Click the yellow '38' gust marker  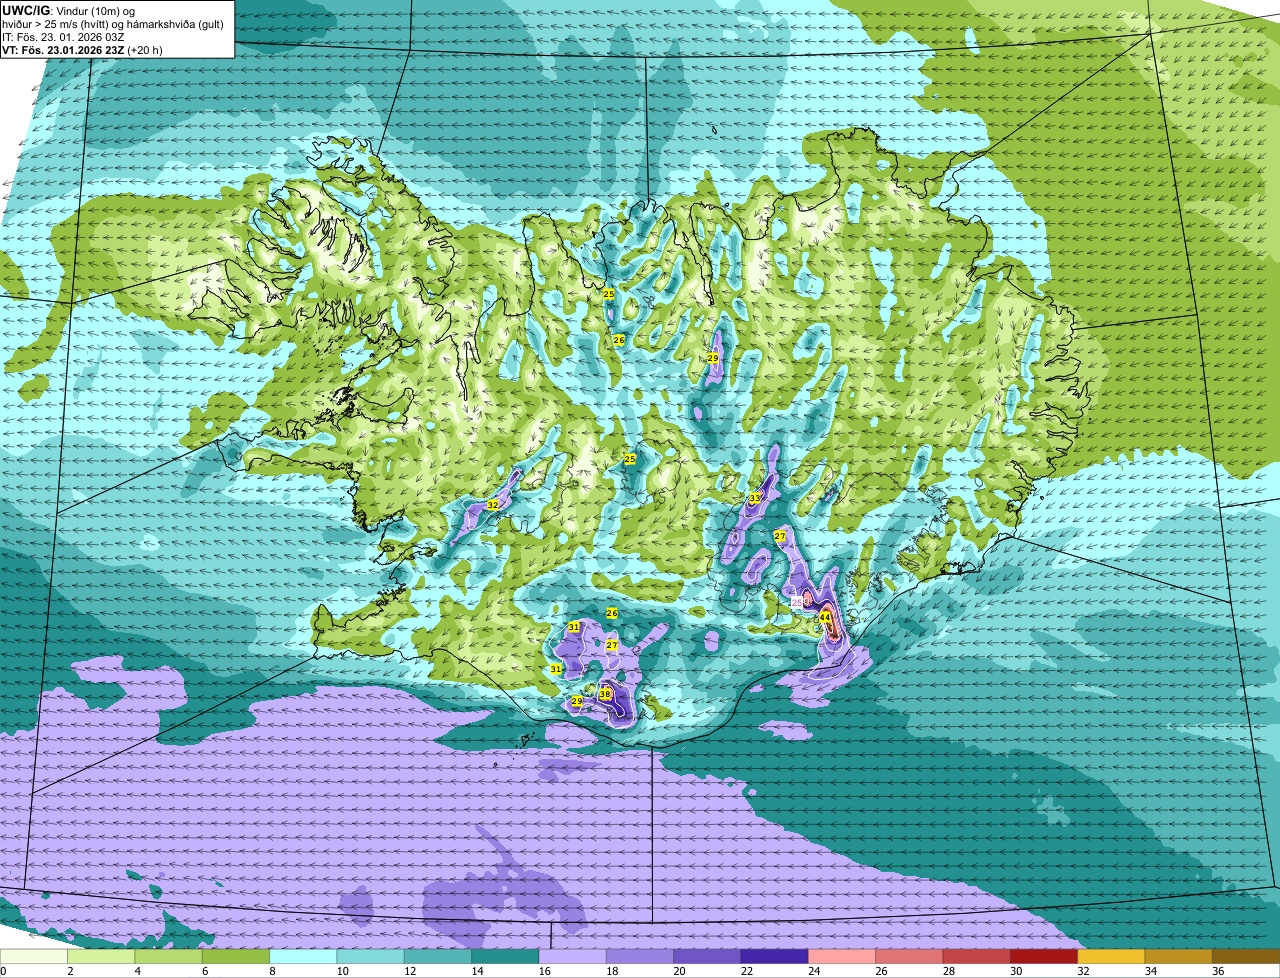coord(605,694)
